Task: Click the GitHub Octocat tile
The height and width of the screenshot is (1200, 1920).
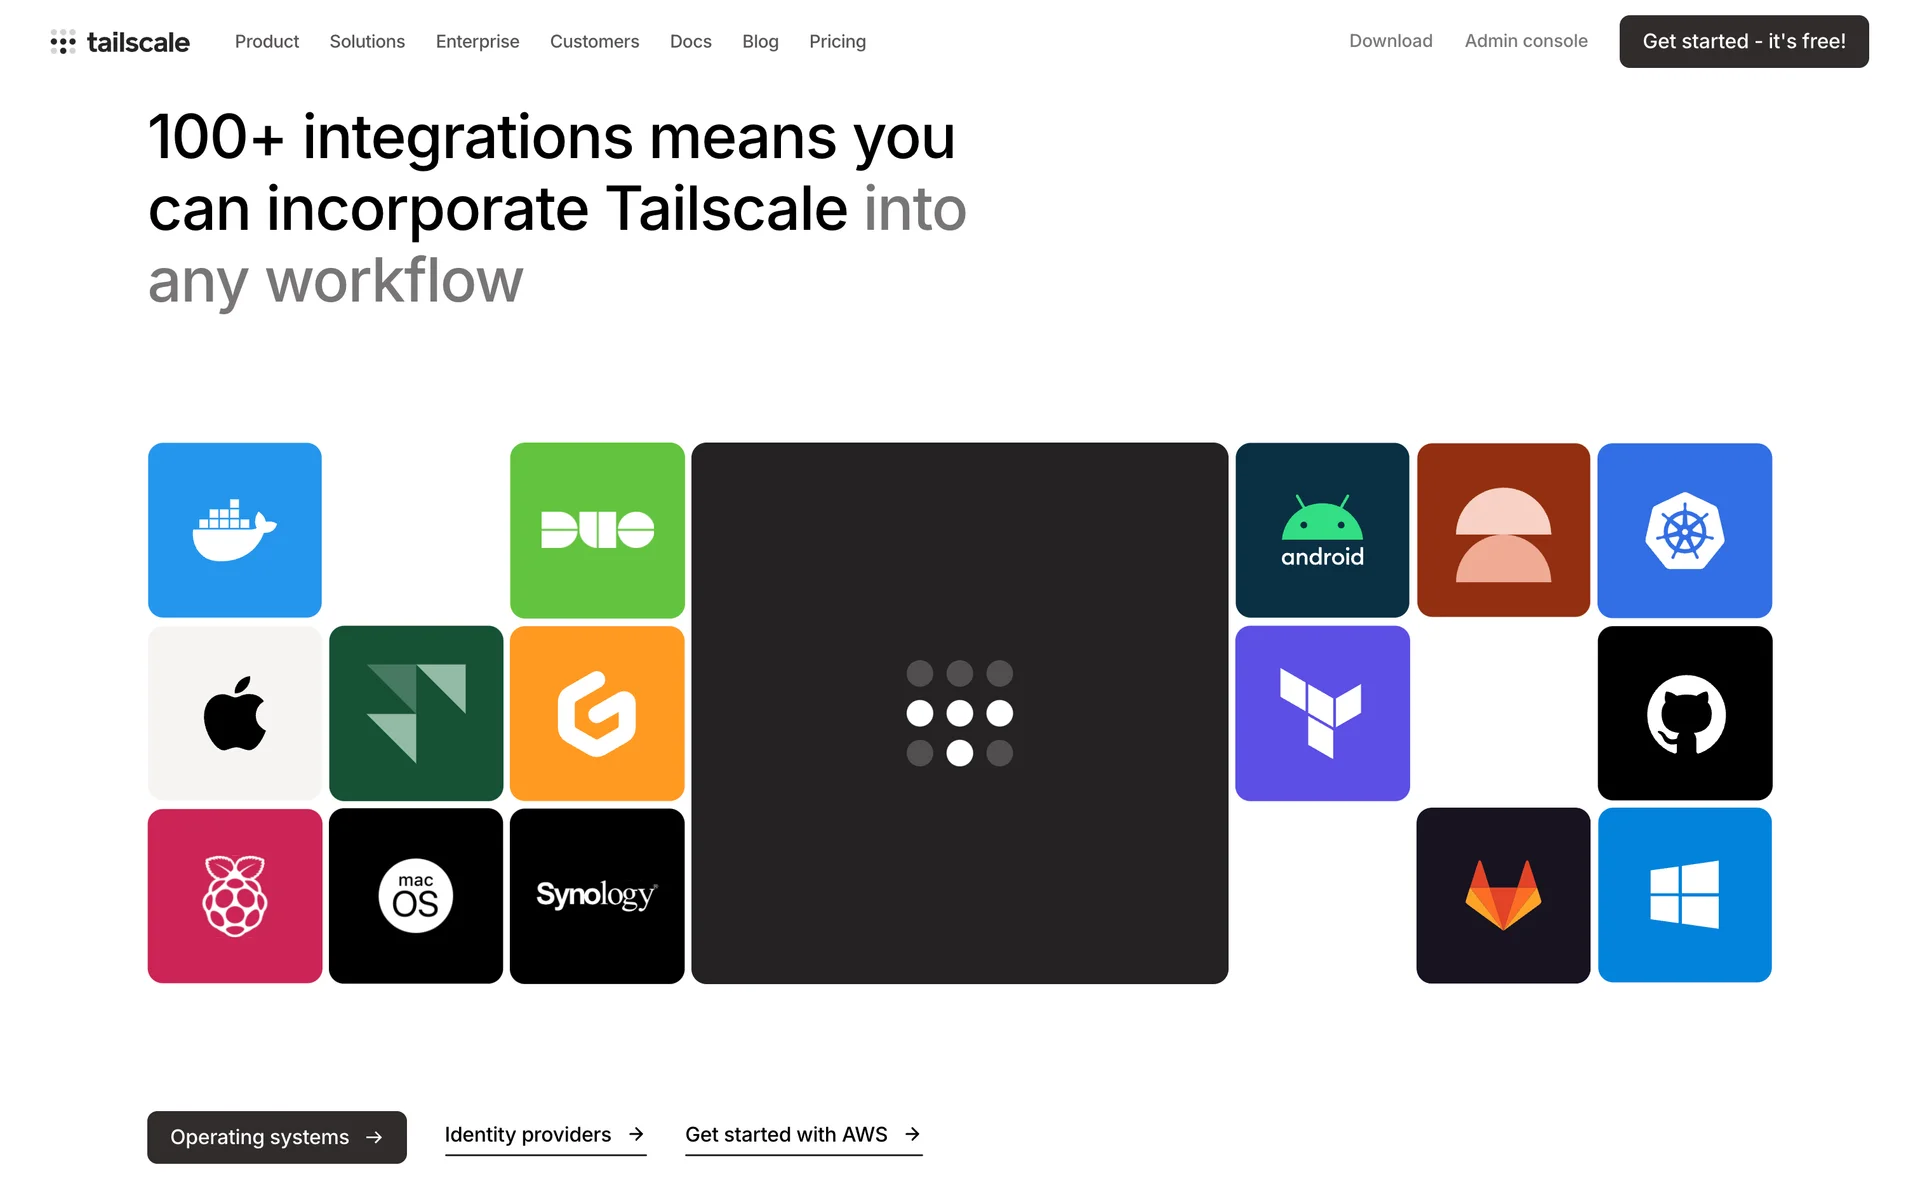Action: [x=1684, y=713]
